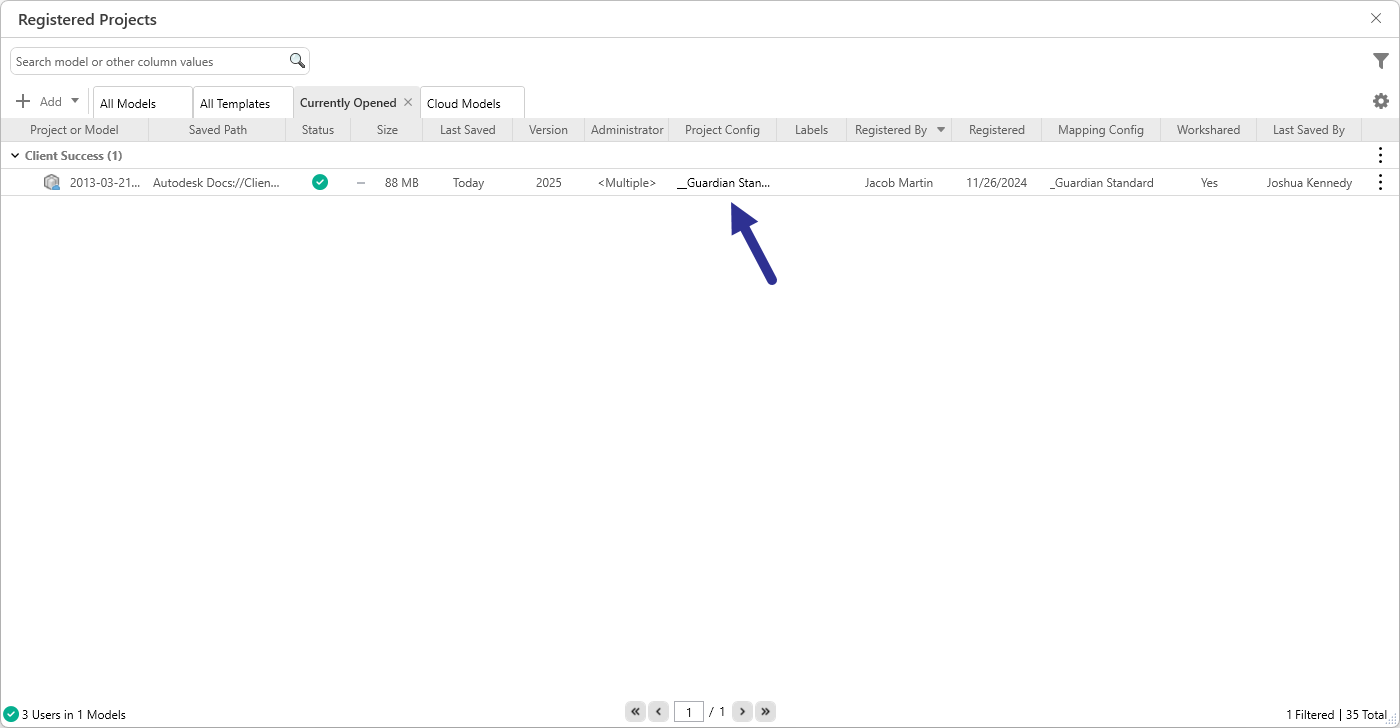1400x728 pixels.
Task: Click the green status checkmark icon
Action: (x=320, y=182)
